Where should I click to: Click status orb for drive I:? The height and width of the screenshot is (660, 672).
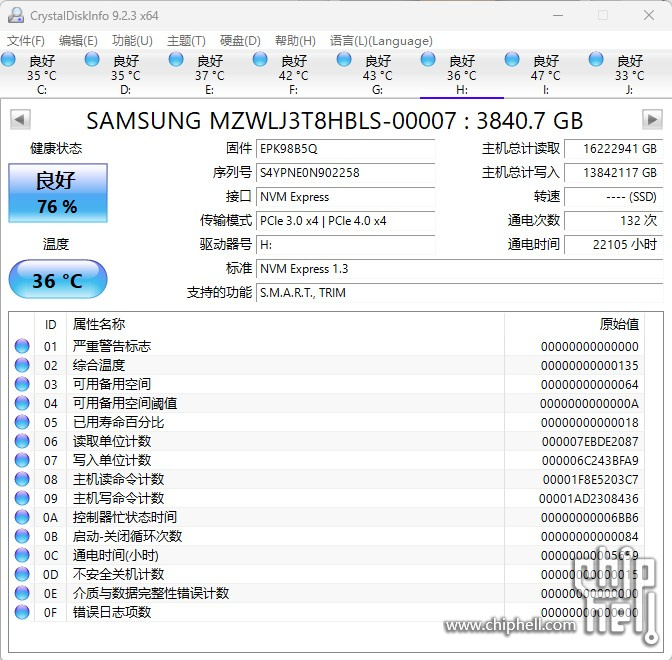tap(512, 59)
